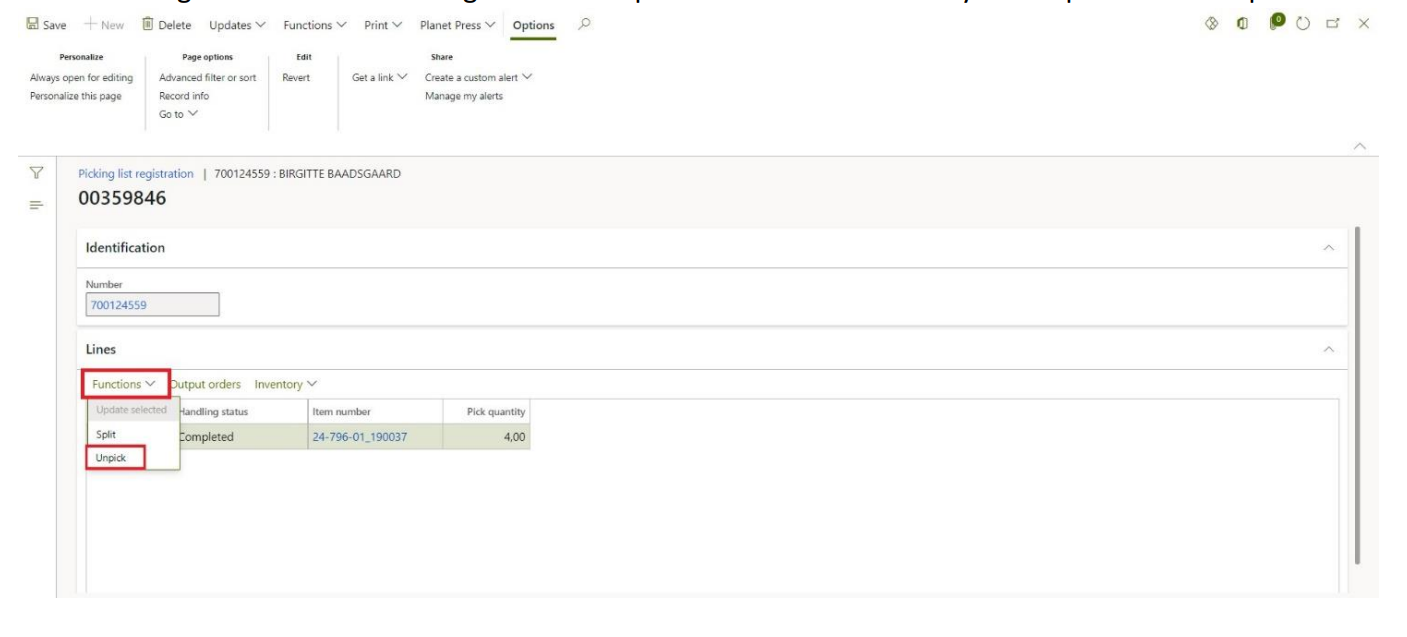Collapse the Identification section

pyautogui.click(x=1328, y=248)
